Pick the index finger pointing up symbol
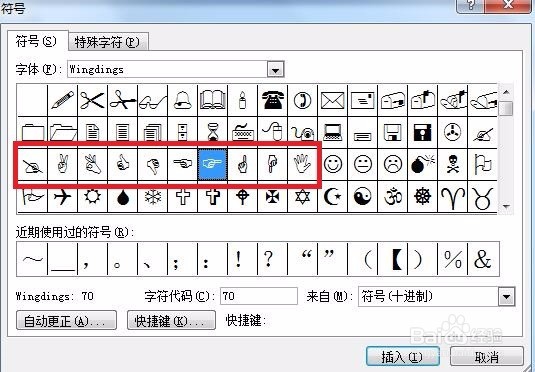The height and width of the screenshot is (372, 535). click(243, 164)
